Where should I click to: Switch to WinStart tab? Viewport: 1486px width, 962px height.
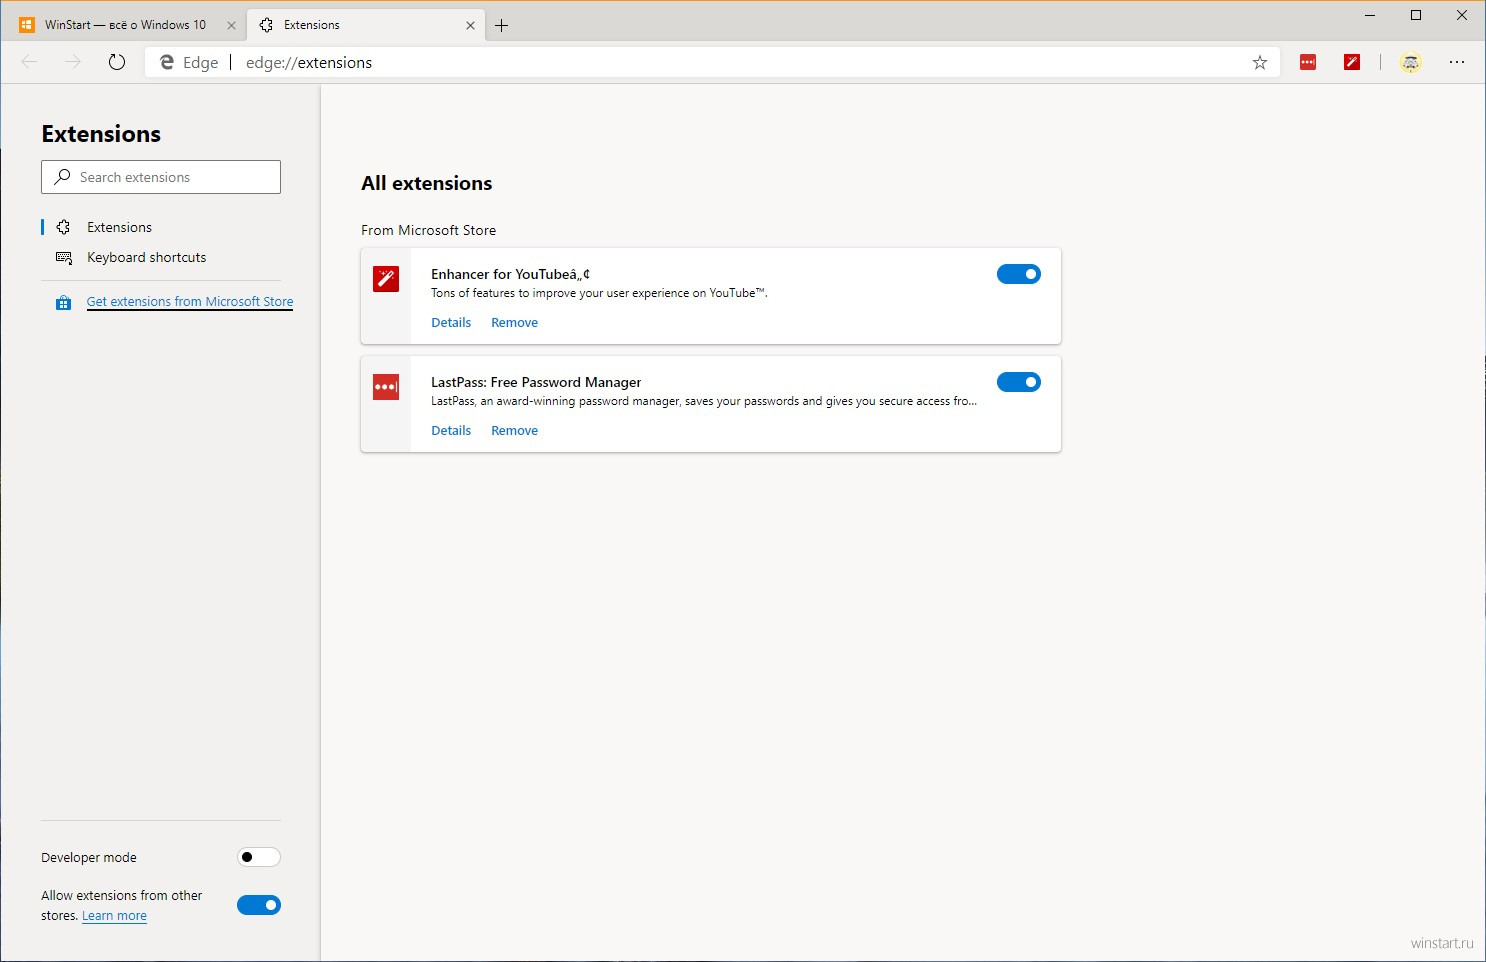pyautogui.click(x=126, y=25)
